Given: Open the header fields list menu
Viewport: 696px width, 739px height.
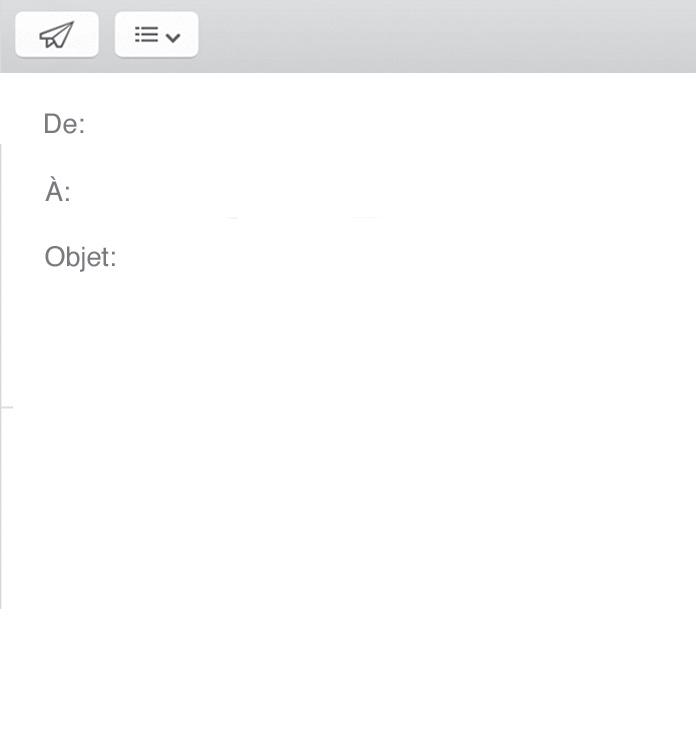Looking at the screenshot, I should (x=156, y=35).
